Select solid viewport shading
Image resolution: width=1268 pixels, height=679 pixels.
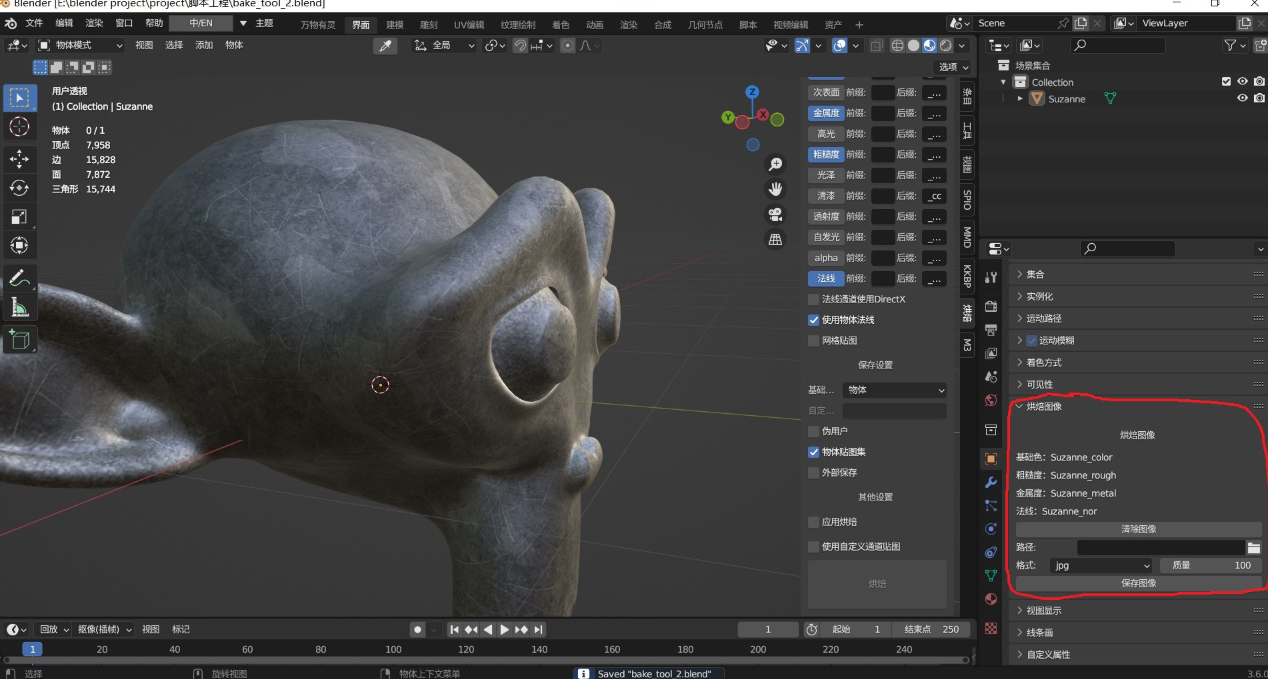tap(913, 45)
